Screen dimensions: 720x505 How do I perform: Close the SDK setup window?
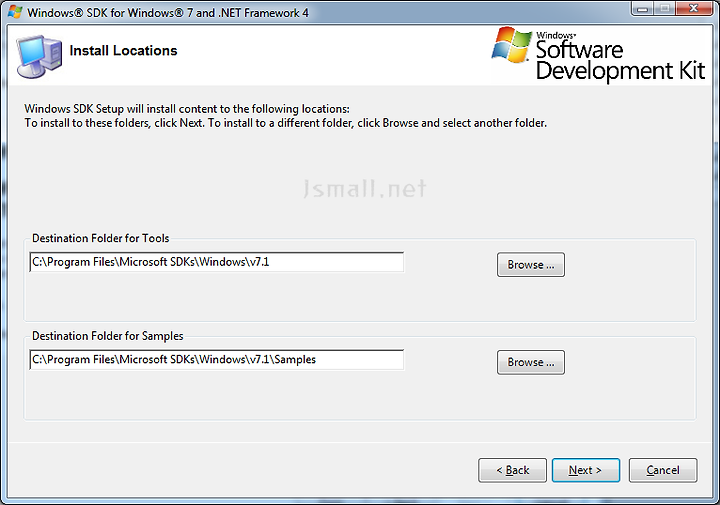coord(694,9)
